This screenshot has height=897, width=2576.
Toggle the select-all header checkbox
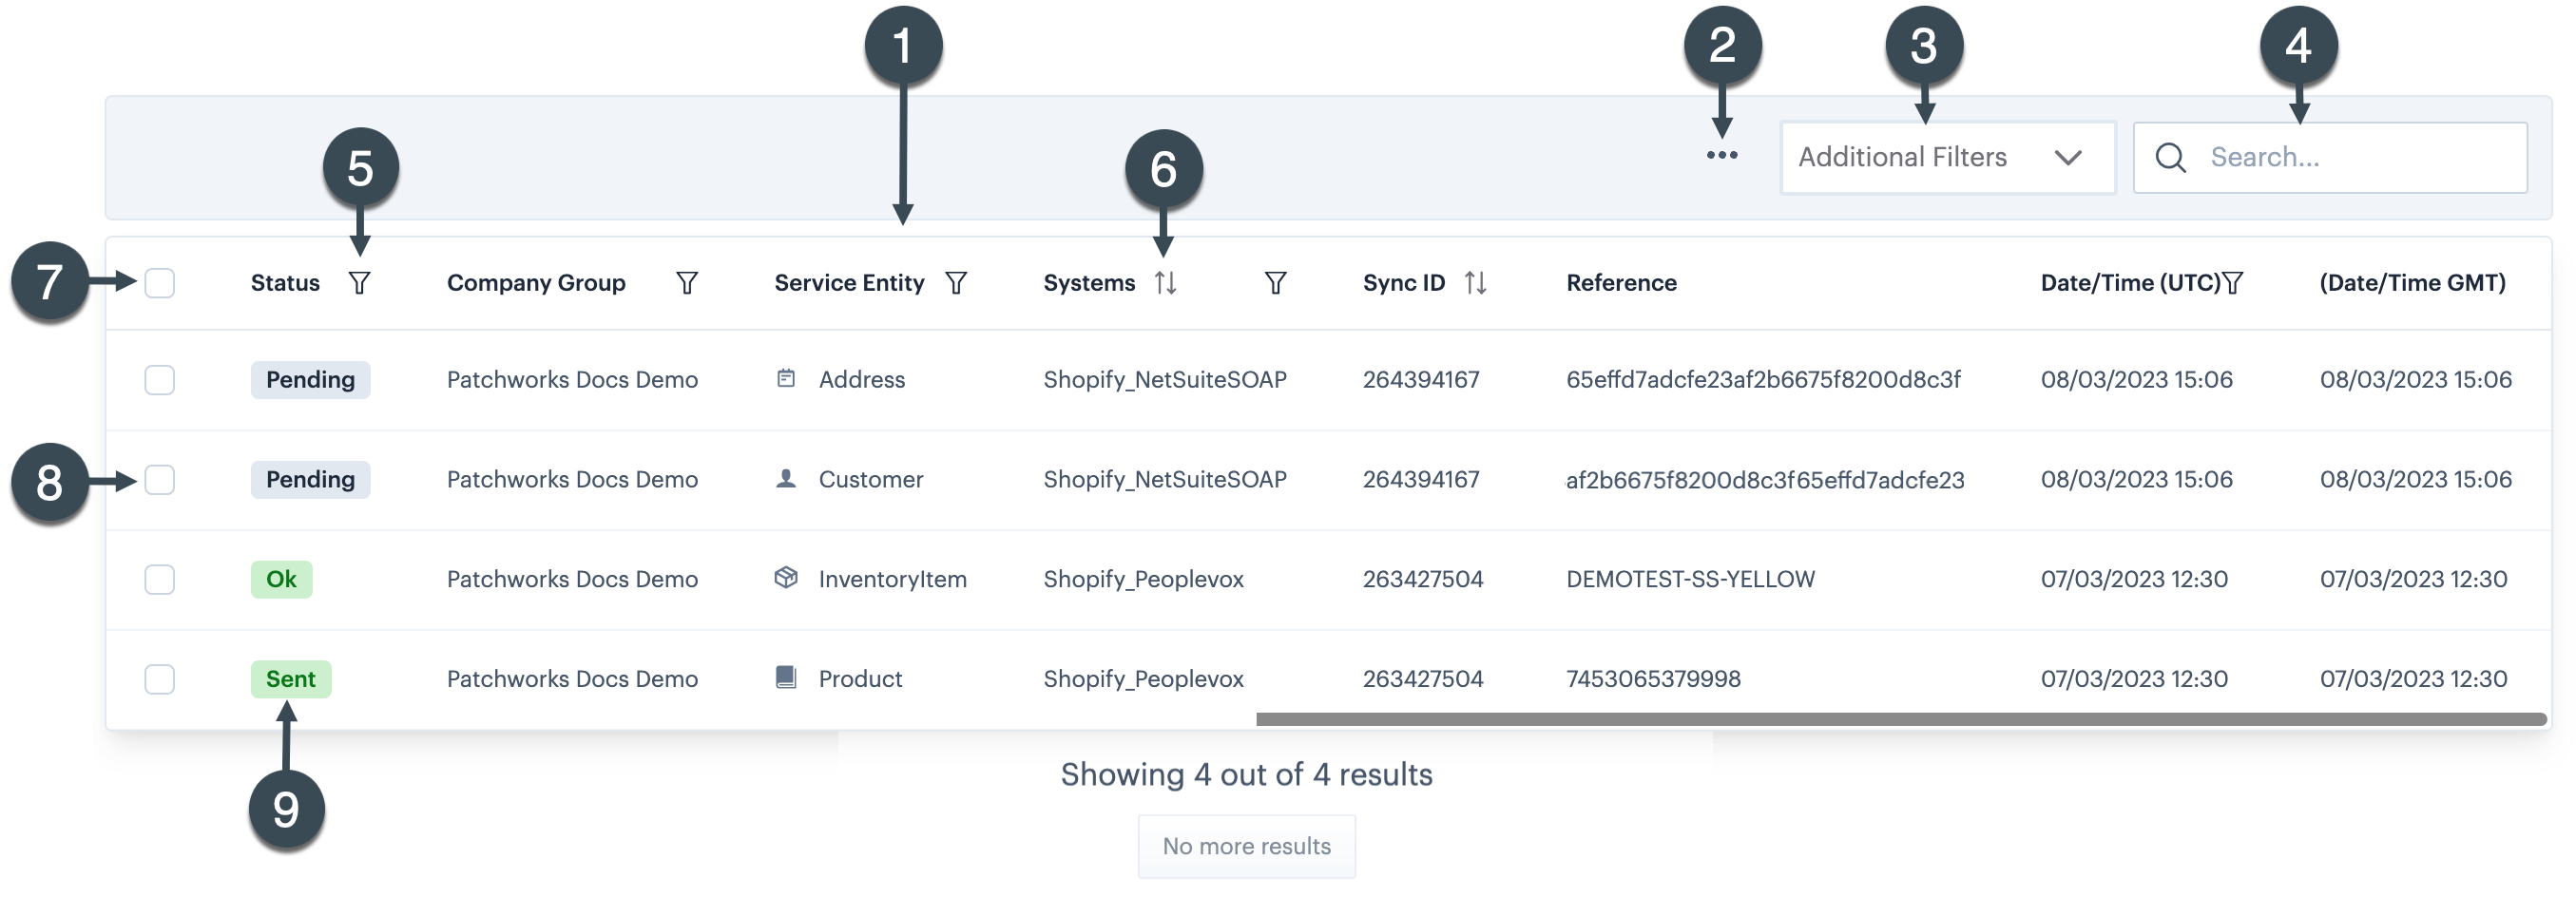click(160, 283)
